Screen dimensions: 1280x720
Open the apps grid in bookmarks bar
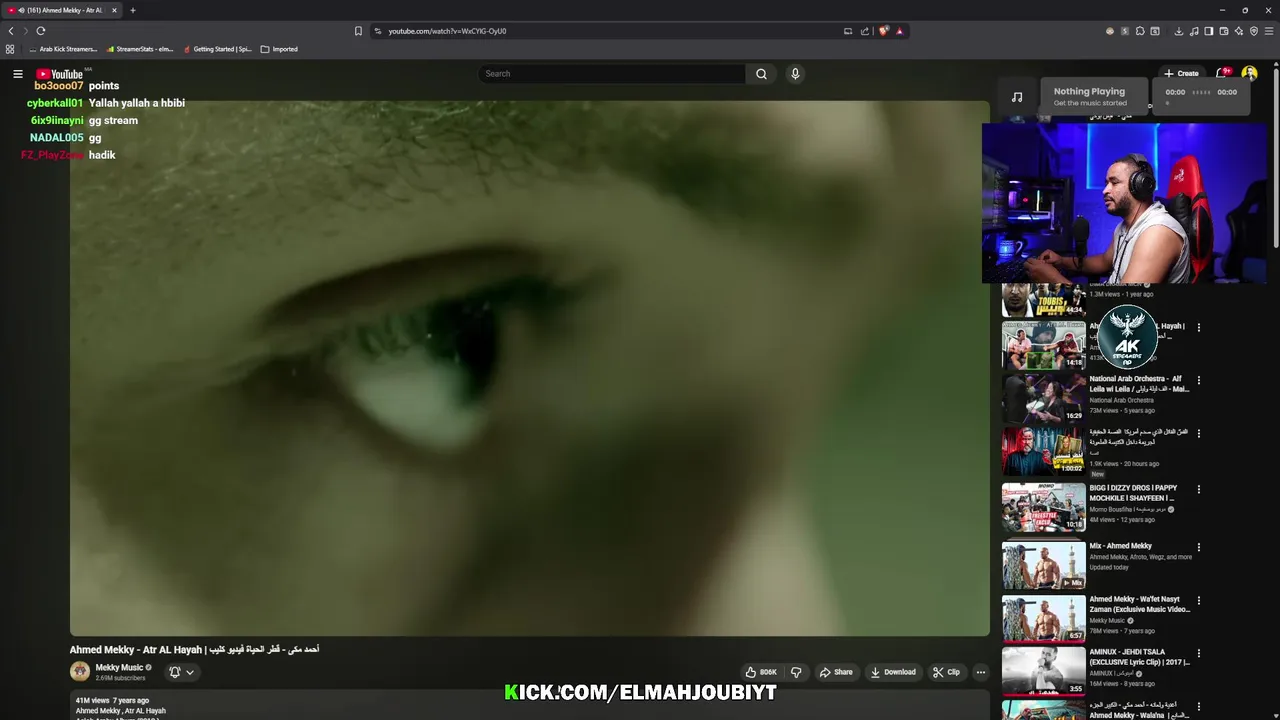pyautogui.click(x=10, y=49)
